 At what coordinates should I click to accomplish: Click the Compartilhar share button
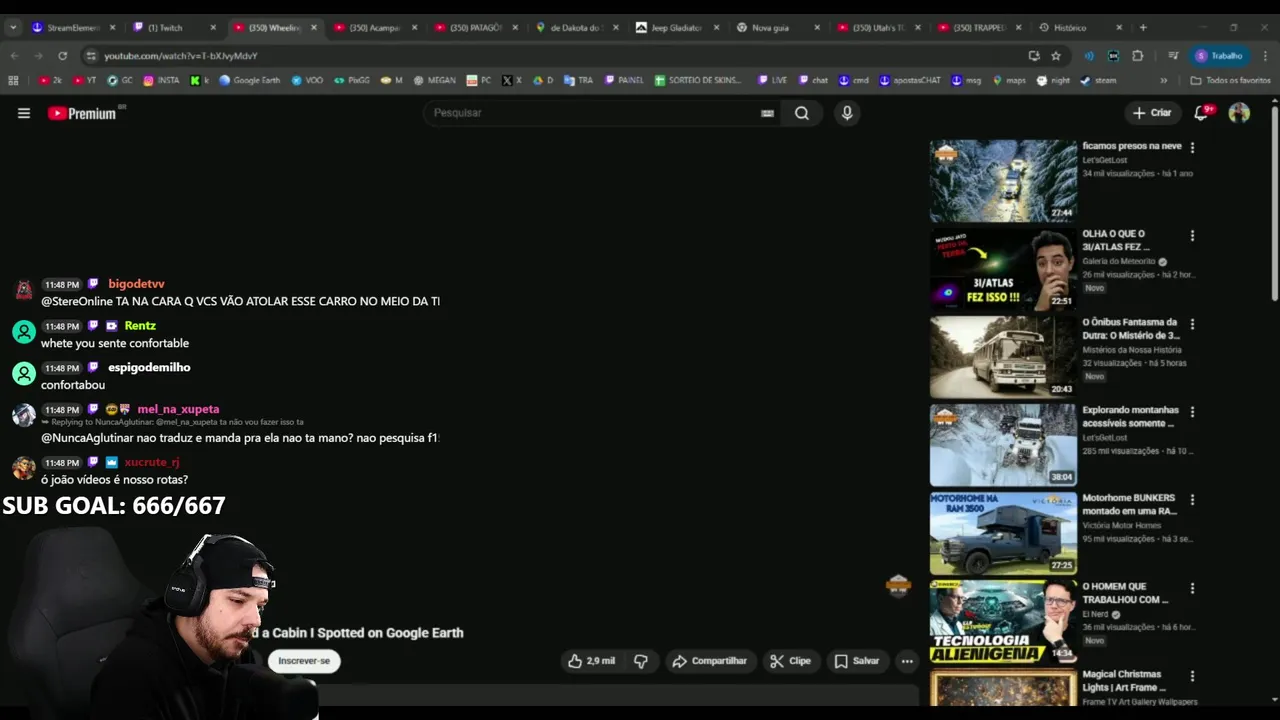(710, 661)
